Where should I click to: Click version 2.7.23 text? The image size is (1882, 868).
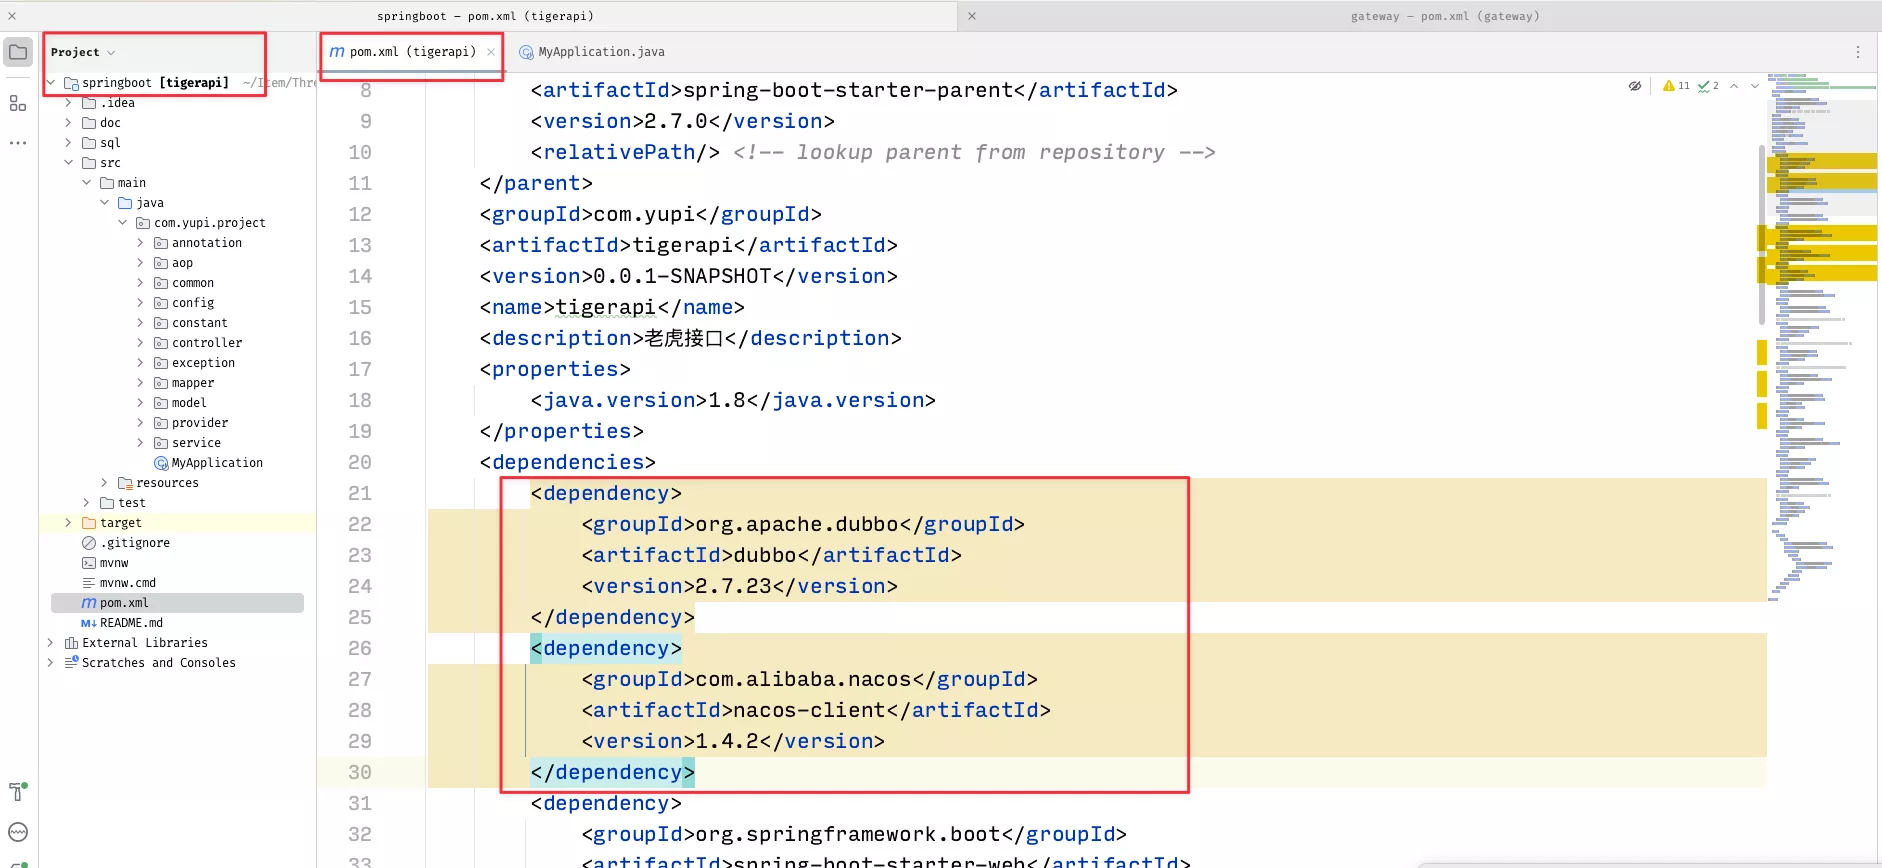pos(733,586)
